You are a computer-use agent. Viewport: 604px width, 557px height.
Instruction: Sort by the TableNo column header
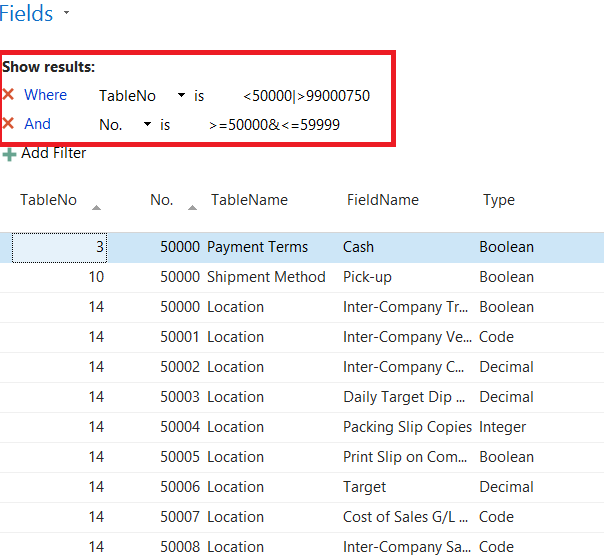pos(49,200)
